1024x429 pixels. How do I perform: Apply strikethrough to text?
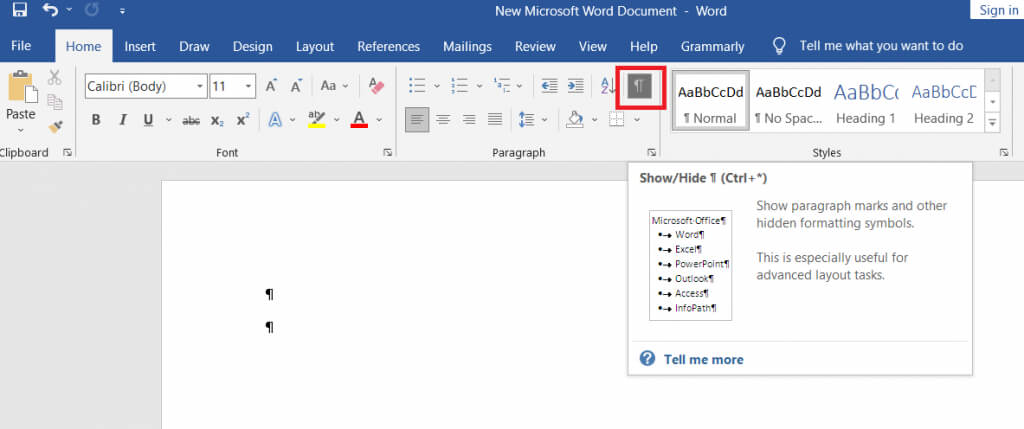point(191,120)
